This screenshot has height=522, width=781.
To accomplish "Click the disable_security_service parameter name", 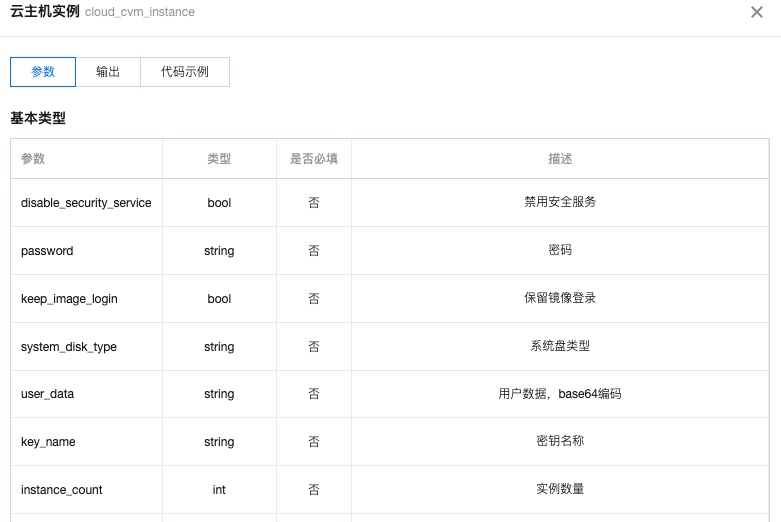I will click(86, 203).
